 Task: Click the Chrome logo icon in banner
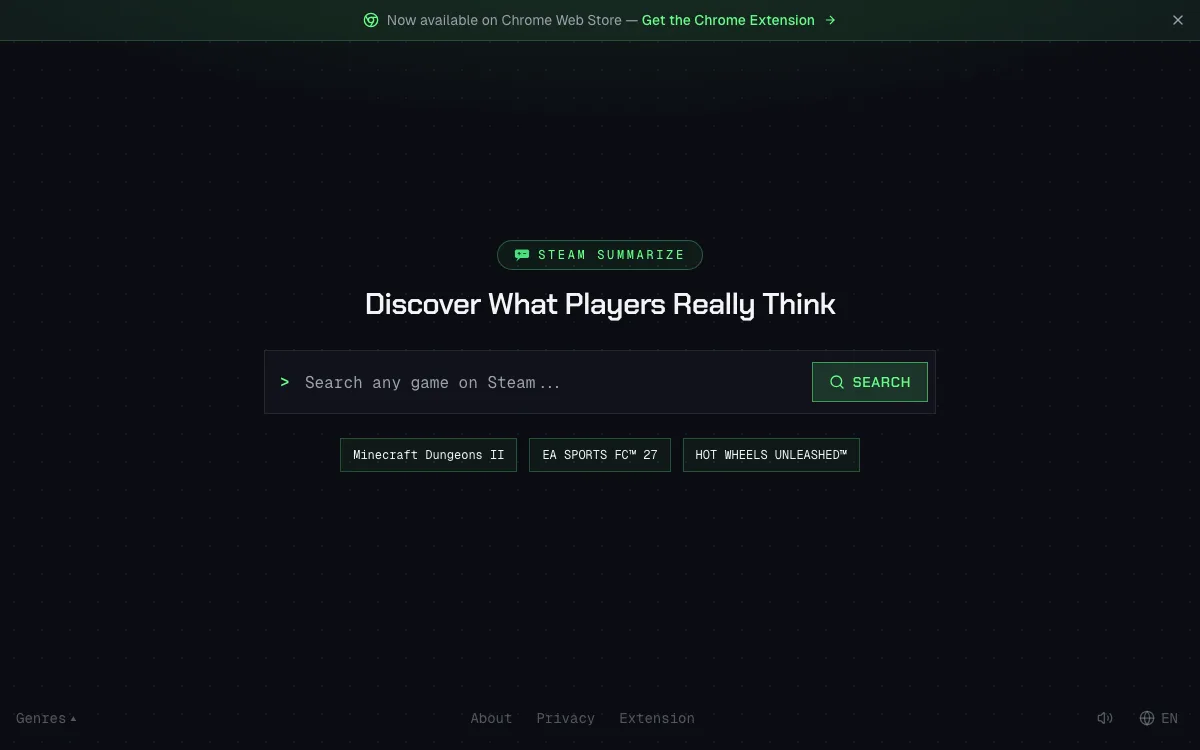tap(371, 20)
